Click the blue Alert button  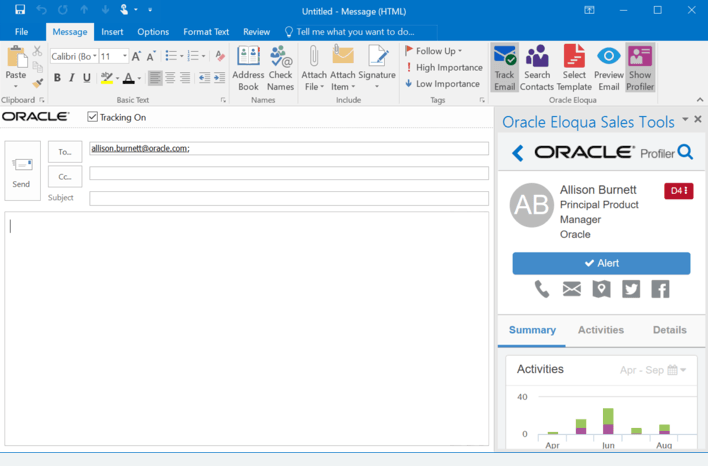601,263
